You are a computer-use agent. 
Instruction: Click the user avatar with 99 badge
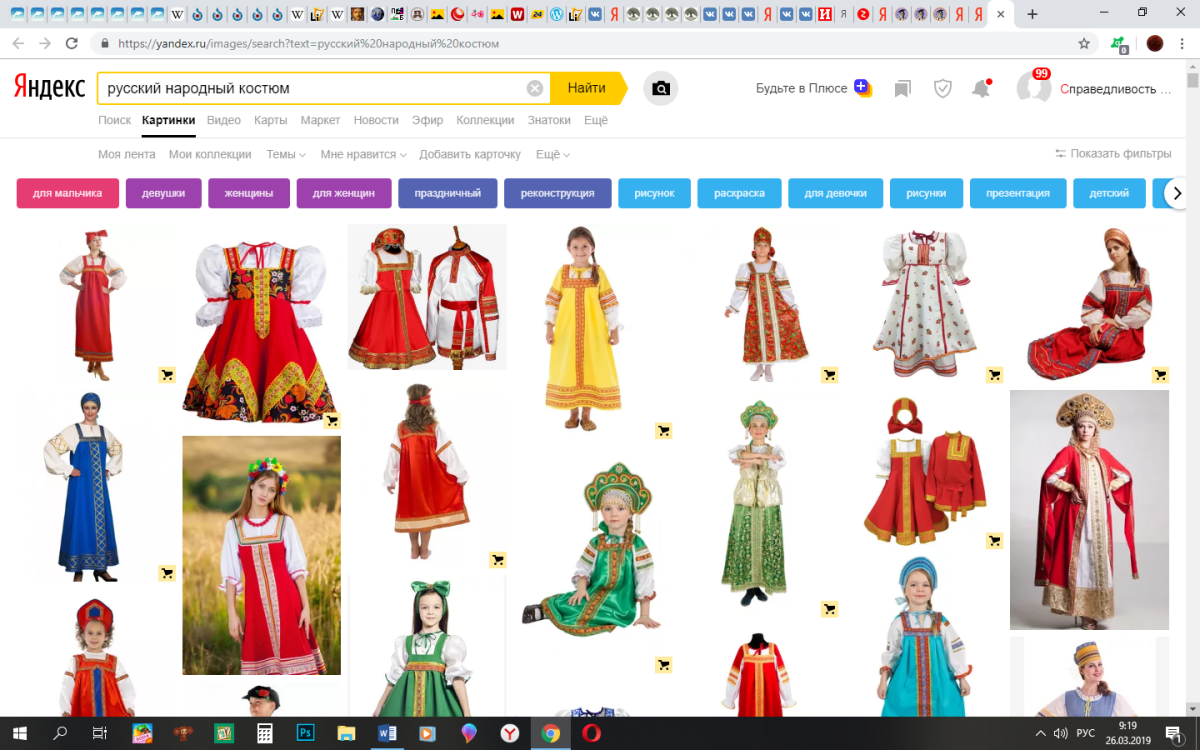click(x=1033, y=88)
